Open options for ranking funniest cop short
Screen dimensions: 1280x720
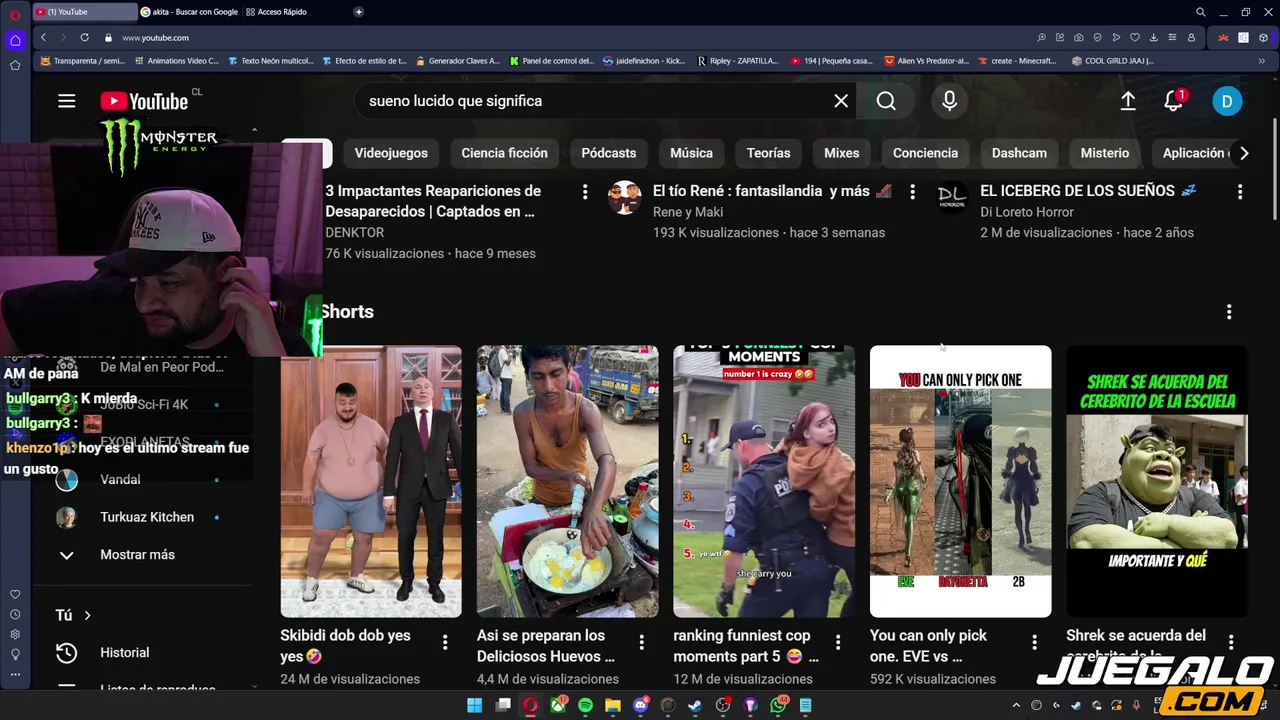pyautogui.click(x=838, y=642)
